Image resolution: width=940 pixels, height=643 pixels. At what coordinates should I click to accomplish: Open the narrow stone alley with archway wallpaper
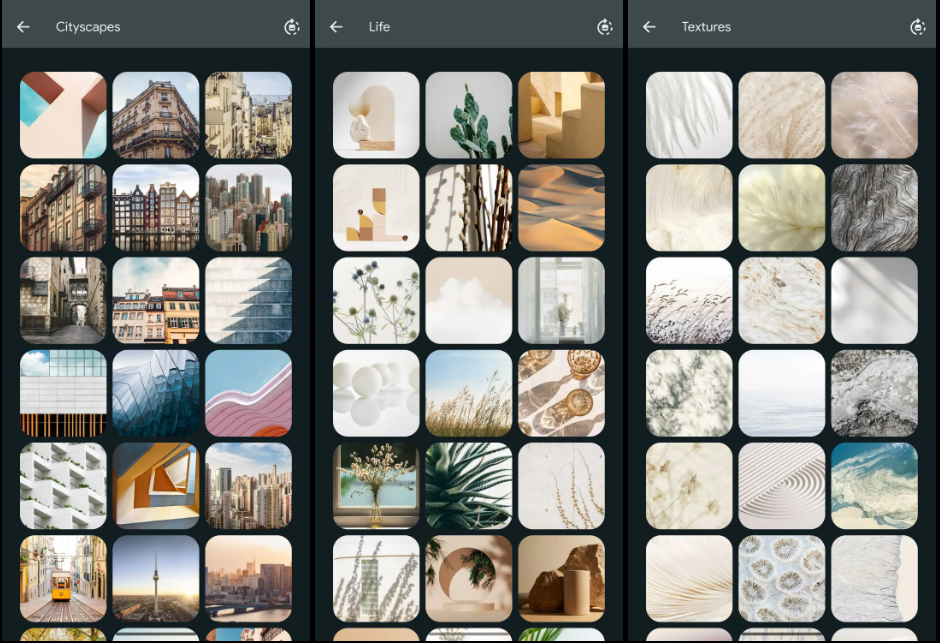(63, 300)
